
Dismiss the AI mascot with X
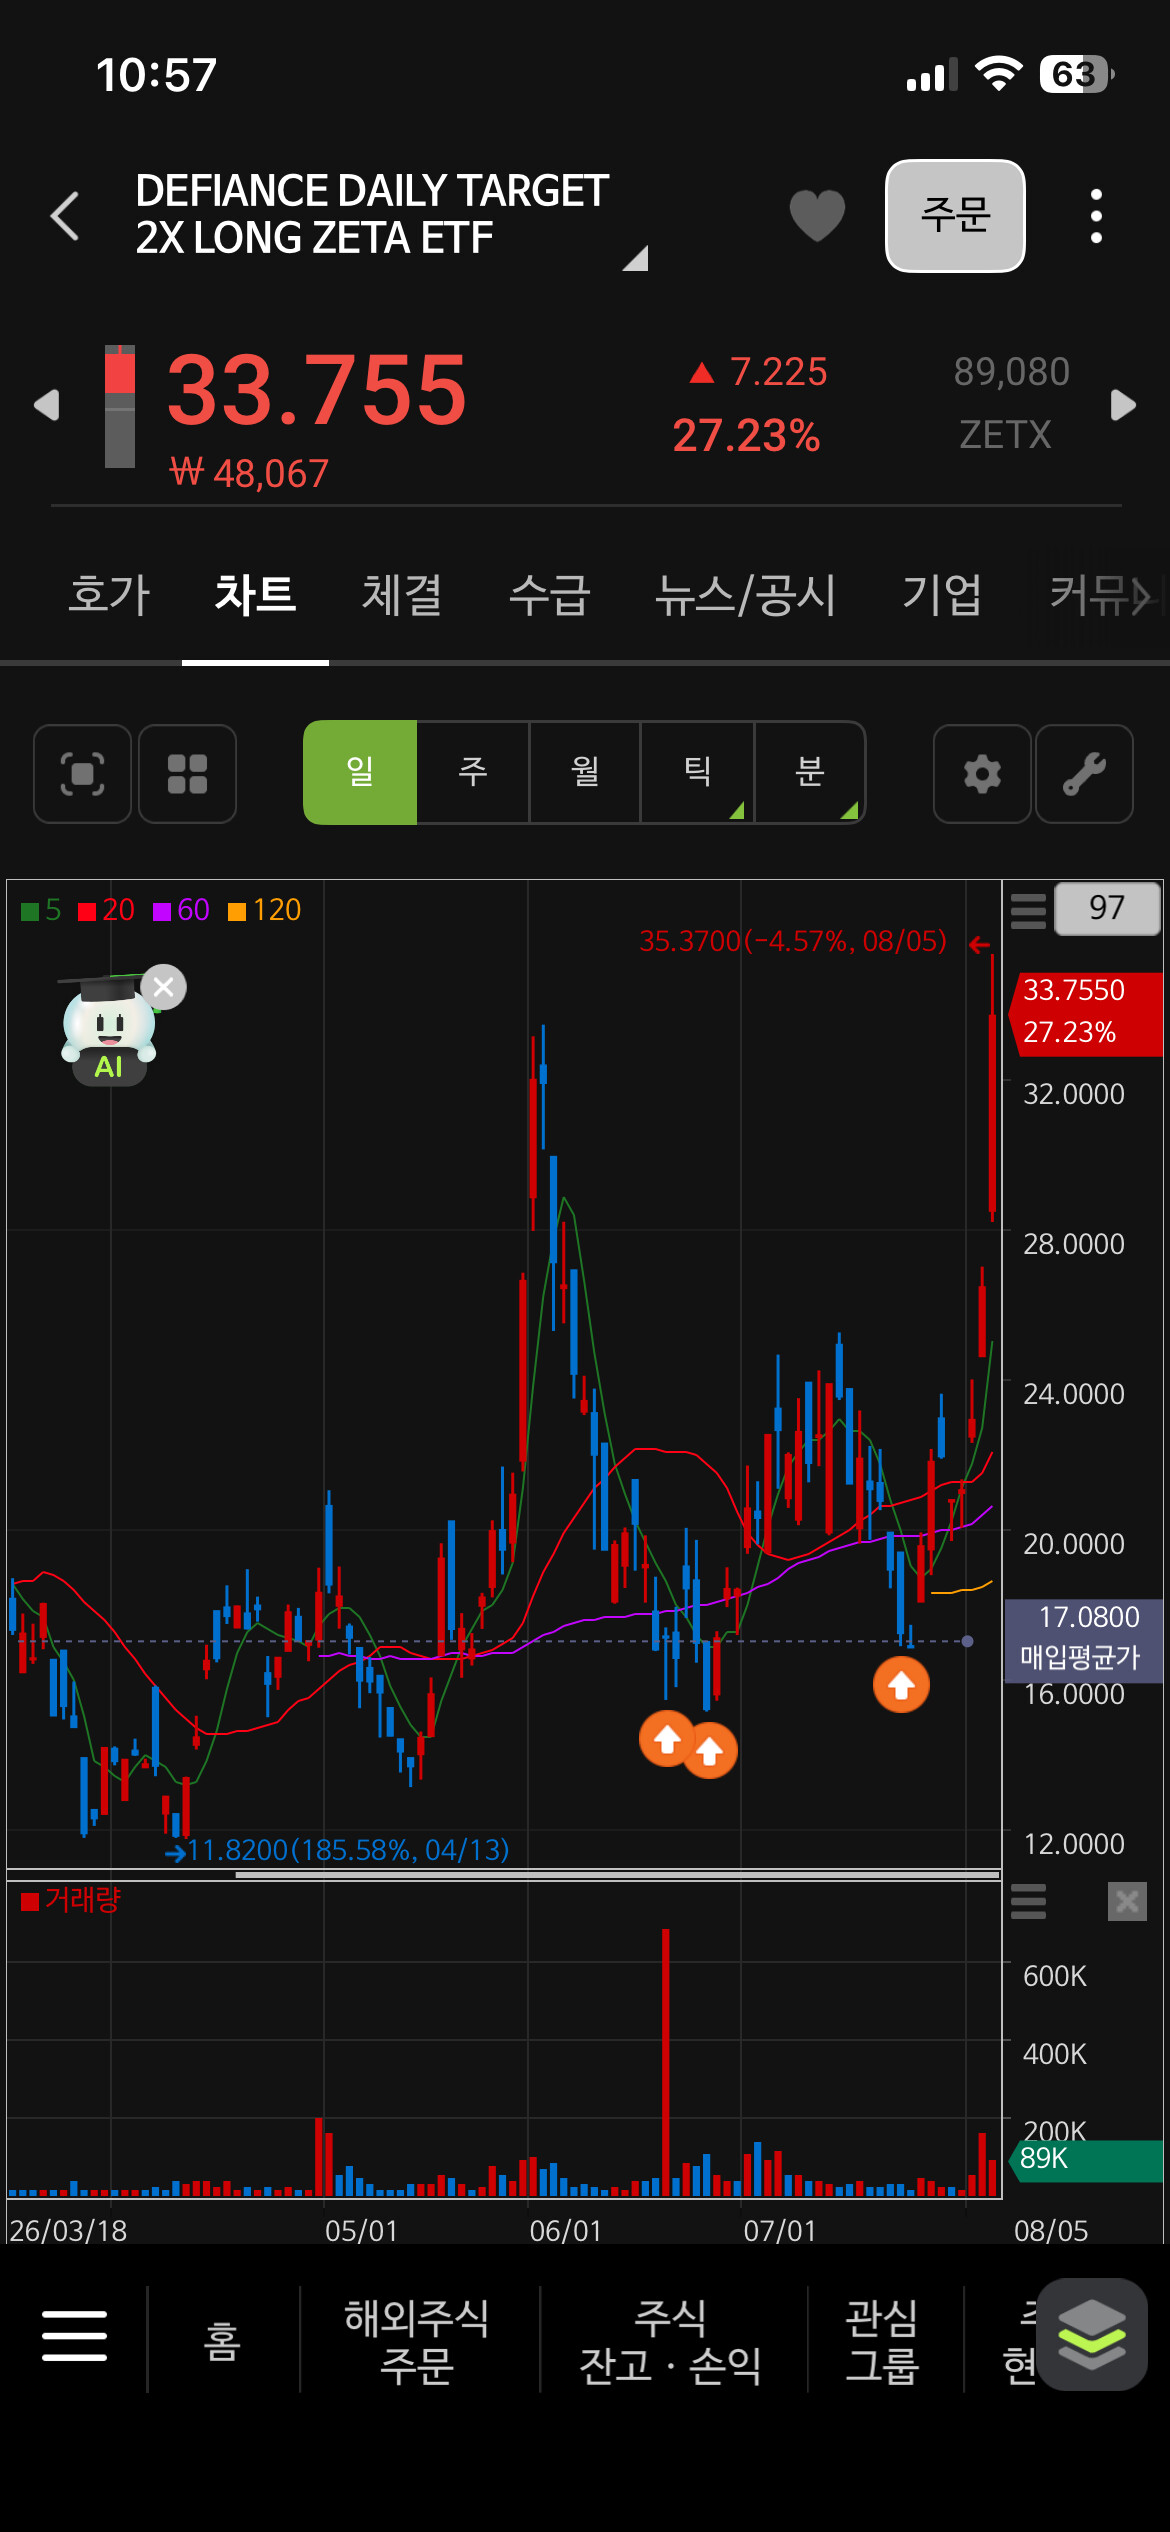coord(164,987)
